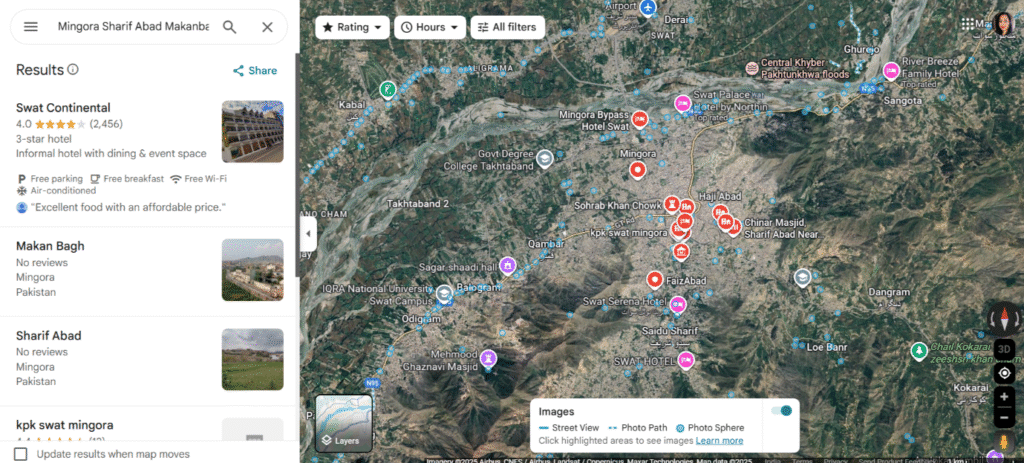This screenshot has height=463, width=1024.
Task: Open the hamburger main menu
Action: tap(31, 27)
